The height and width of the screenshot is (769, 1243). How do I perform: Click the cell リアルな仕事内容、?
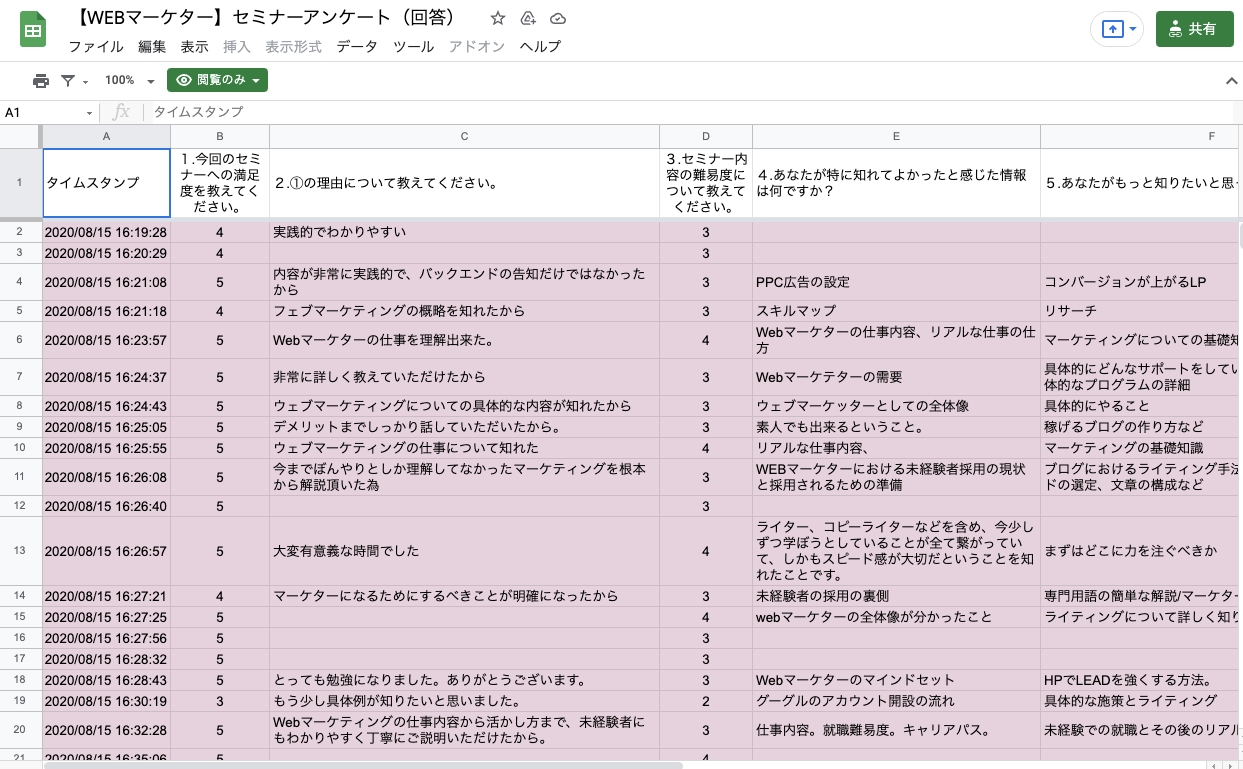pos(896,448)
